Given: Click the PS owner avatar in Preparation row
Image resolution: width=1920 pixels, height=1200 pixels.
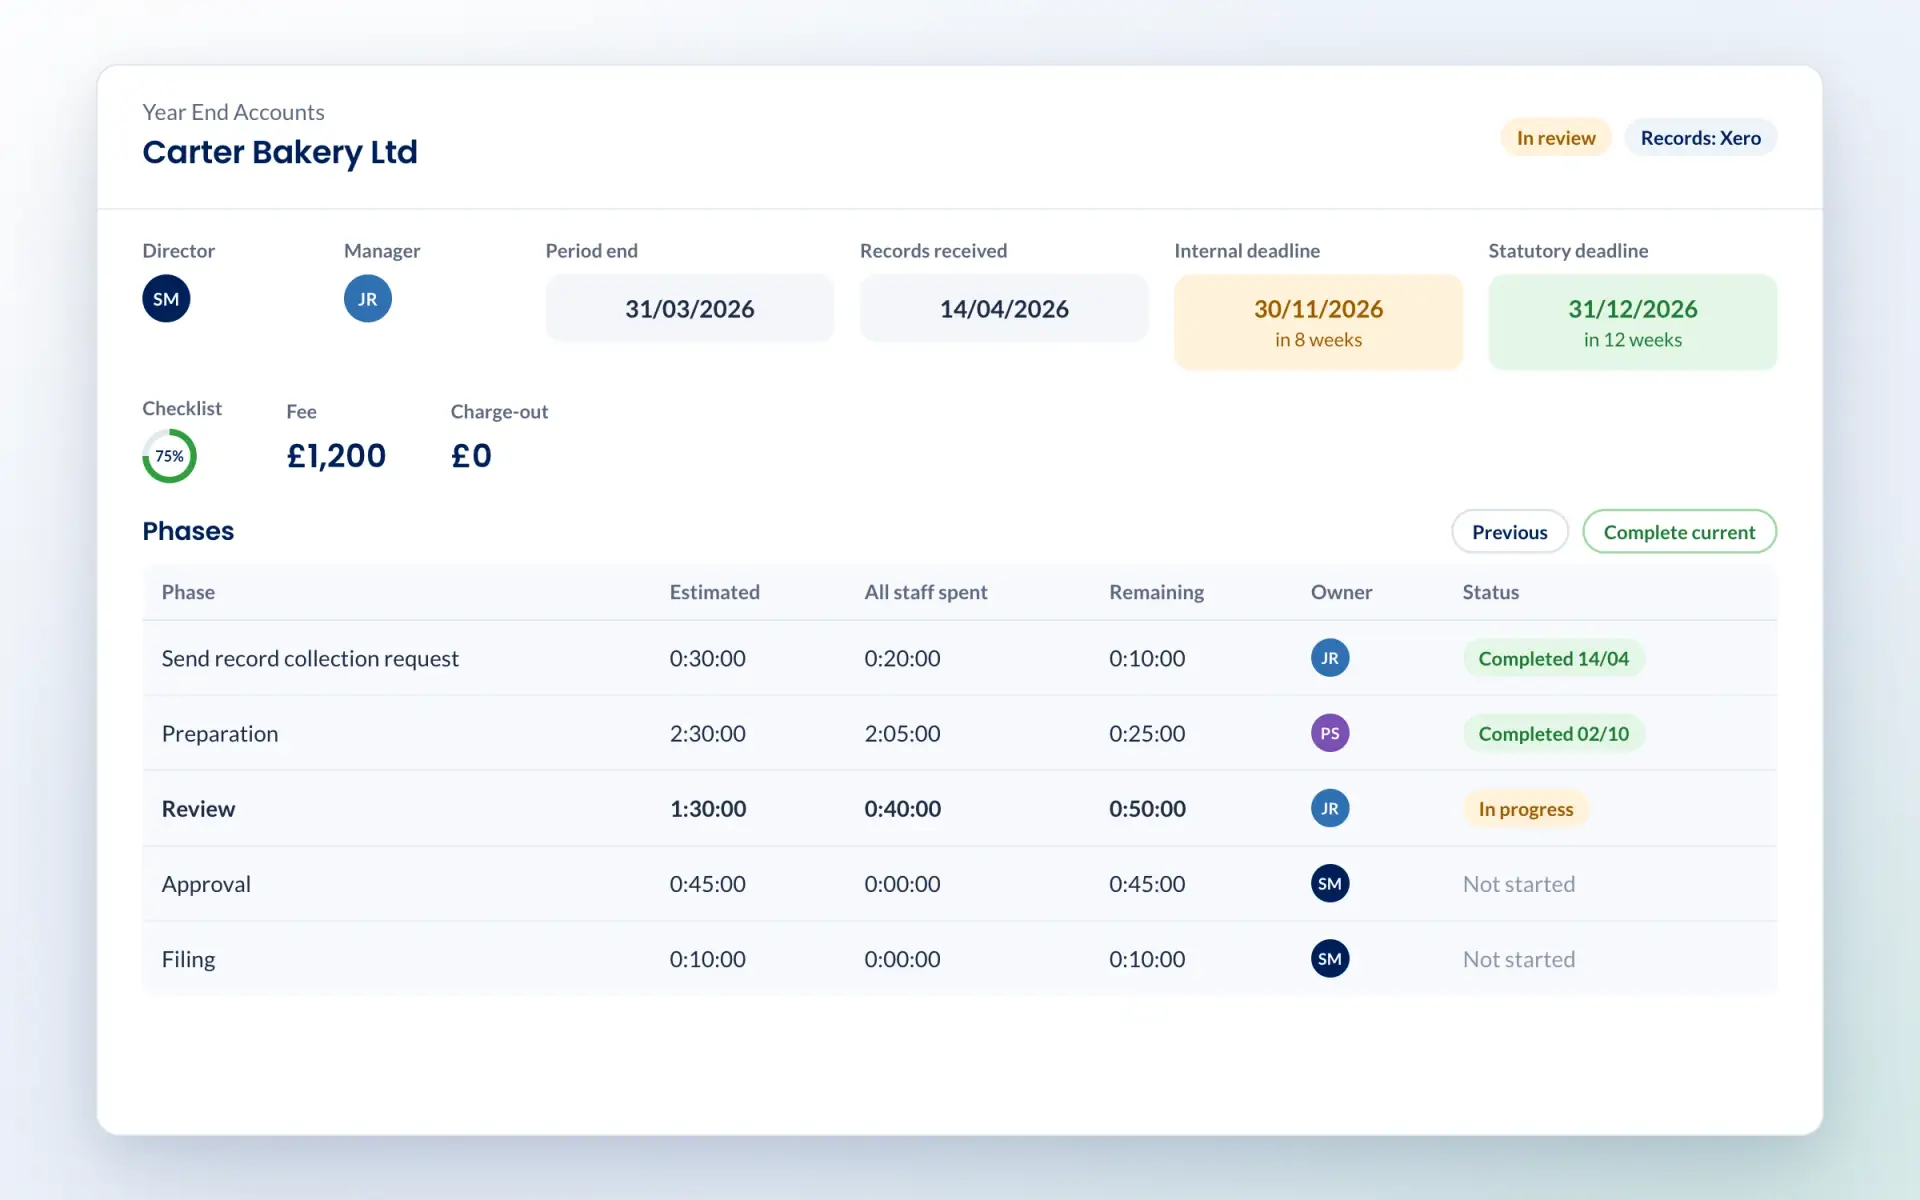Looking at the screenshot, I should click(x=1330, y=733).
